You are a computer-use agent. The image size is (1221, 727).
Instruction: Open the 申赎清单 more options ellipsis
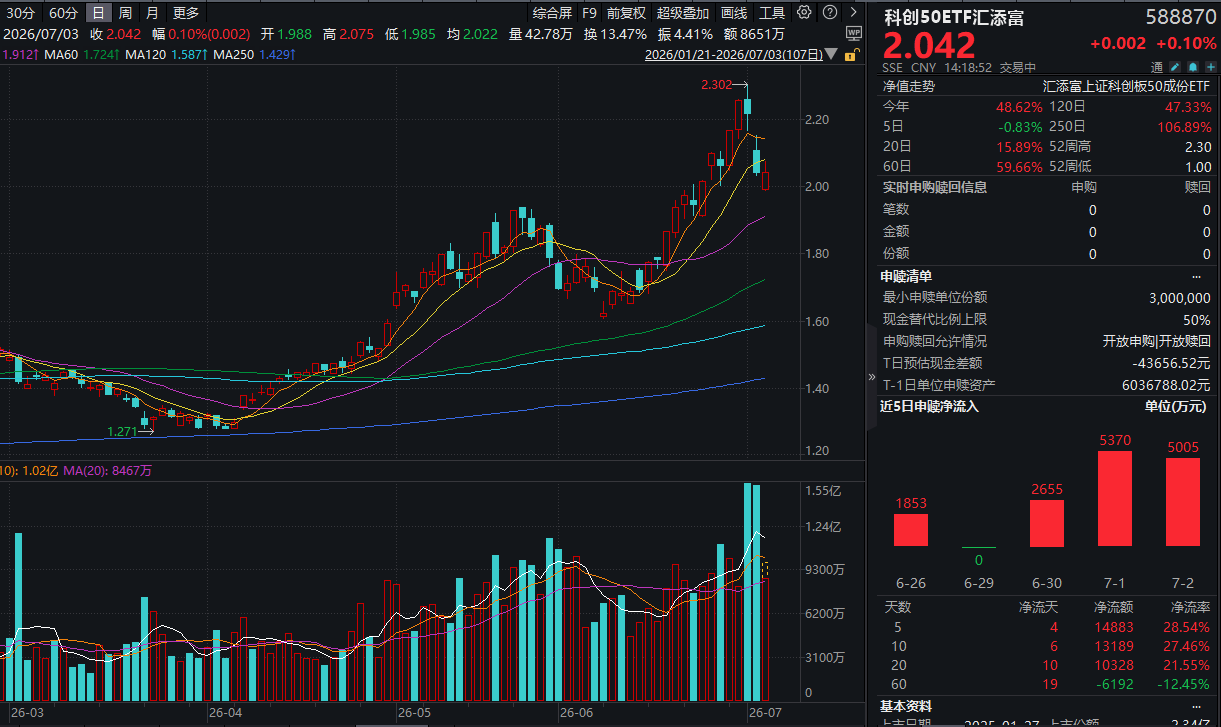click(1197, 276)
